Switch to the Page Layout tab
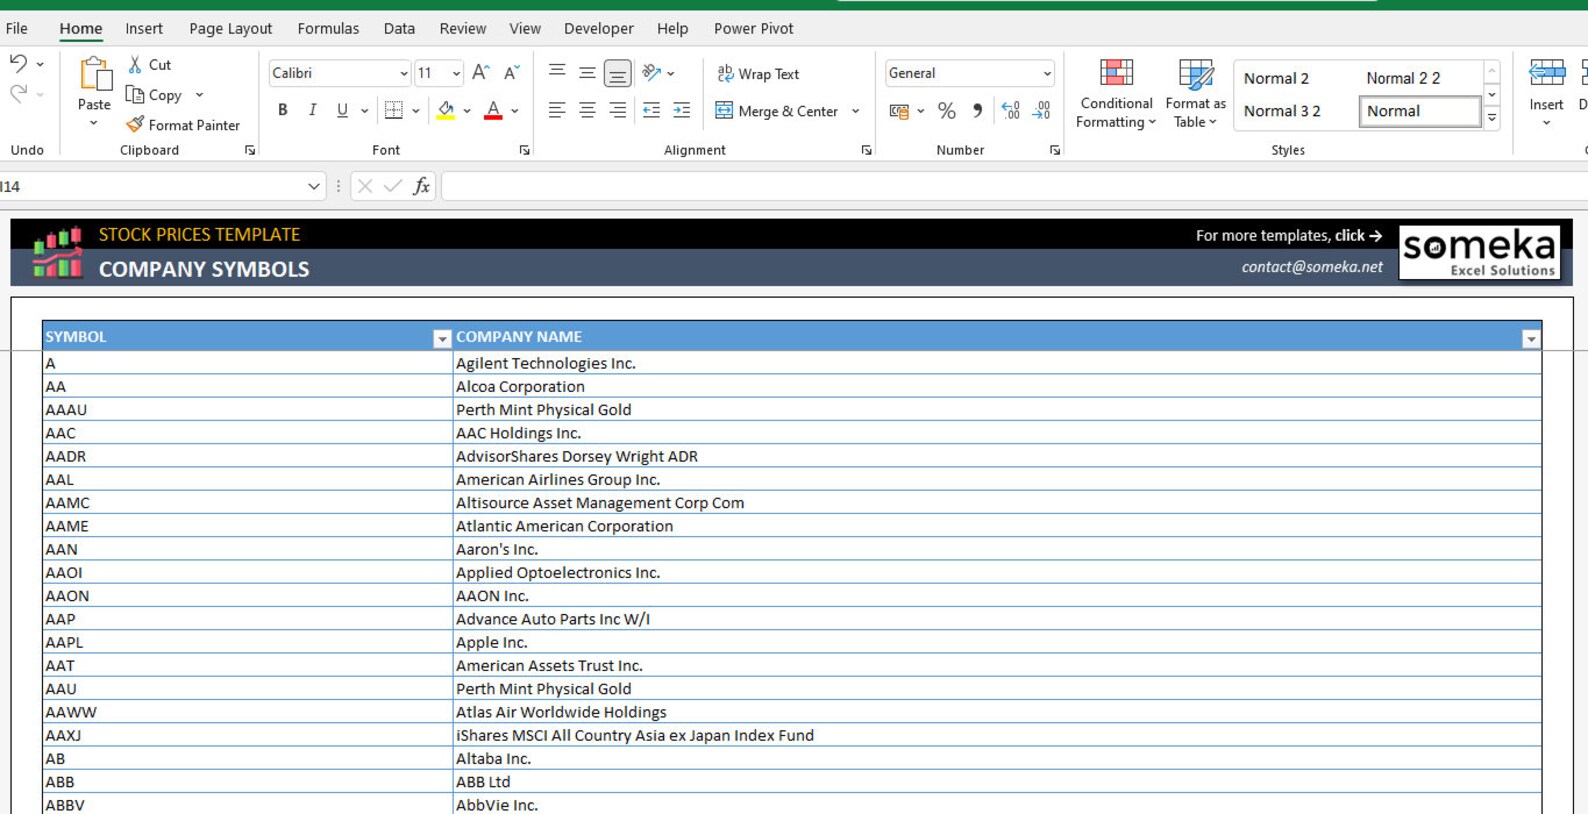 [x=230, y=28]
